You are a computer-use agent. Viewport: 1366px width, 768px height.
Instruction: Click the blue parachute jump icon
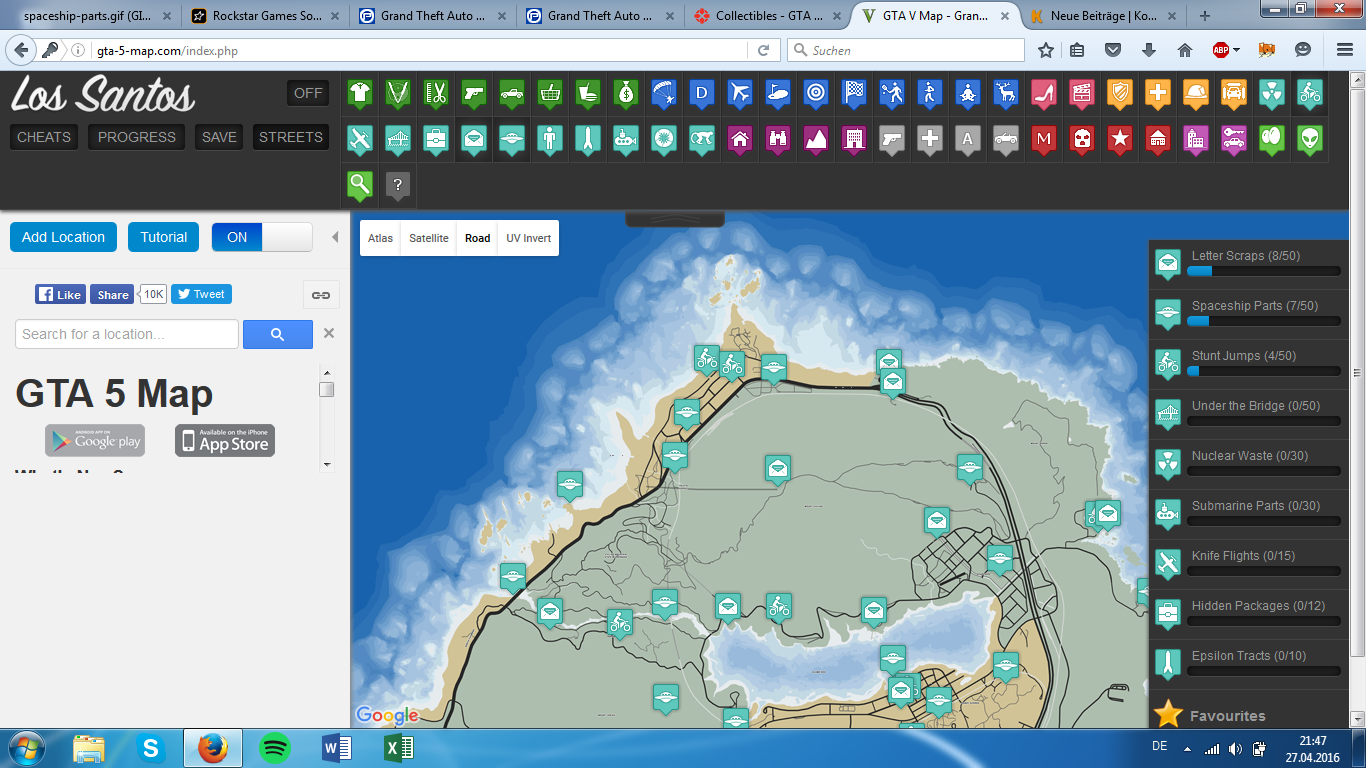tap(663, 94)
